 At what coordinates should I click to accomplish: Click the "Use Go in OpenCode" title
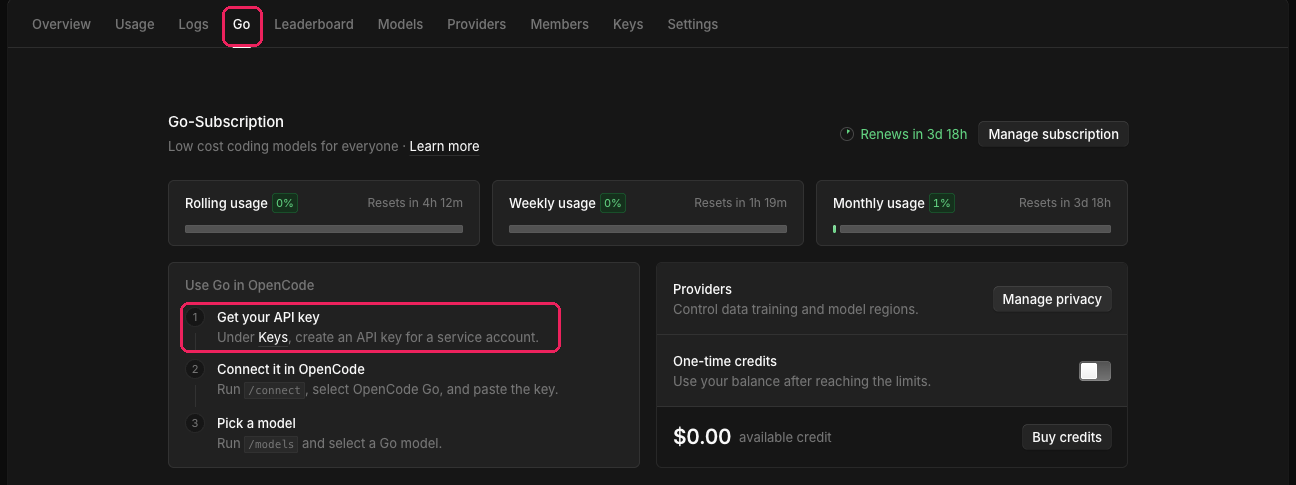coord(249,285)
